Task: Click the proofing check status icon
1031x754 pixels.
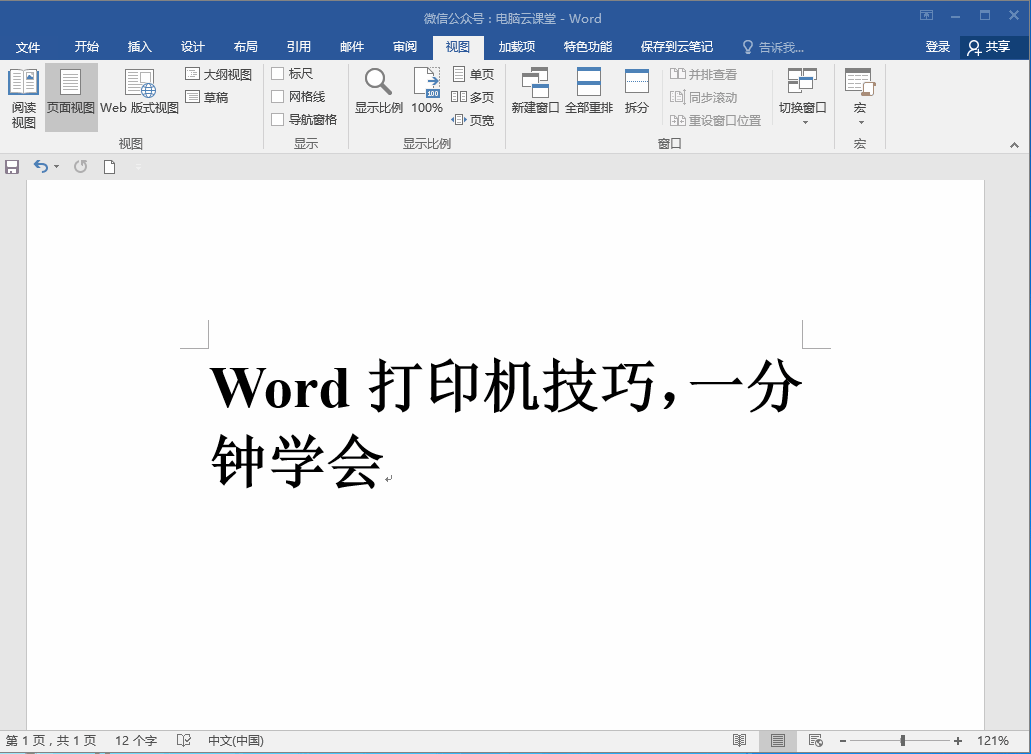Action: [183, 741]
